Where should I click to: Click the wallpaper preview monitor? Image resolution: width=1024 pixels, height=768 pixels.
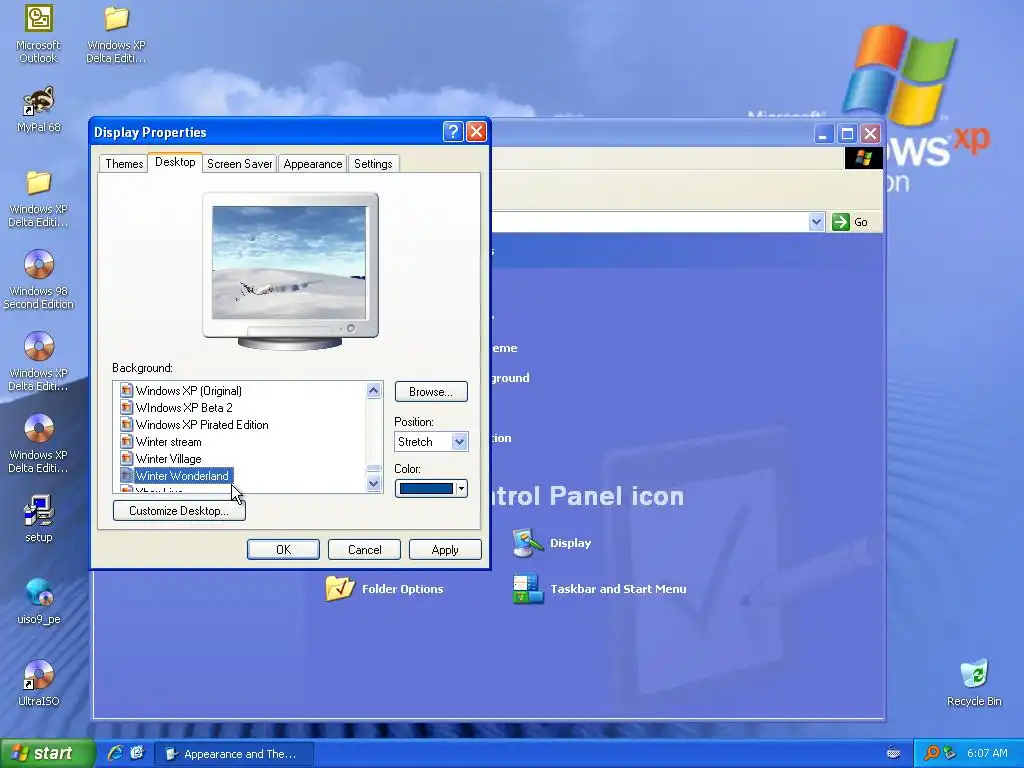point(290,270)
